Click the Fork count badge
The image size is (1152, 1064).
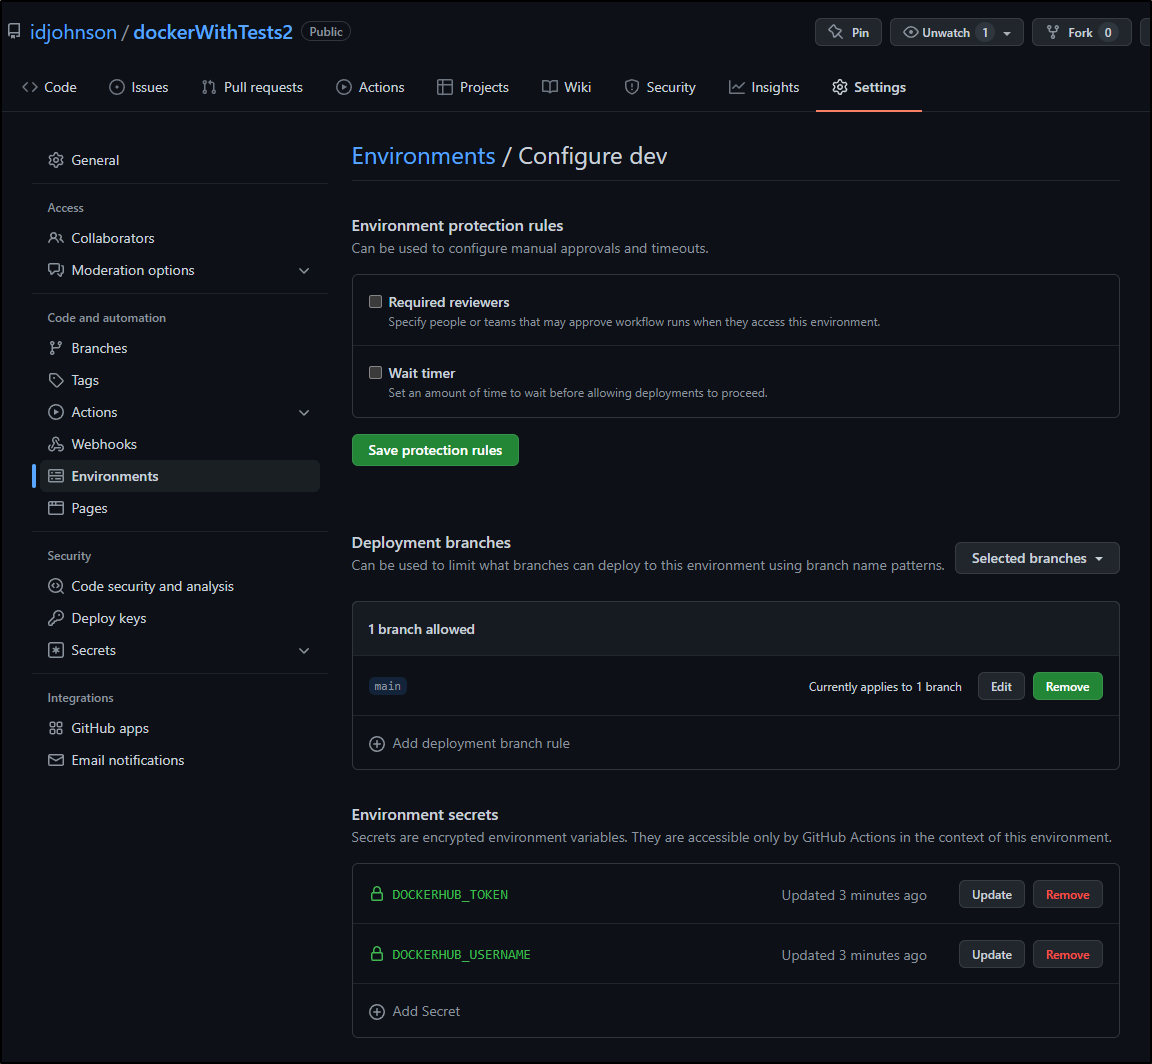[x=1108, y=32]
